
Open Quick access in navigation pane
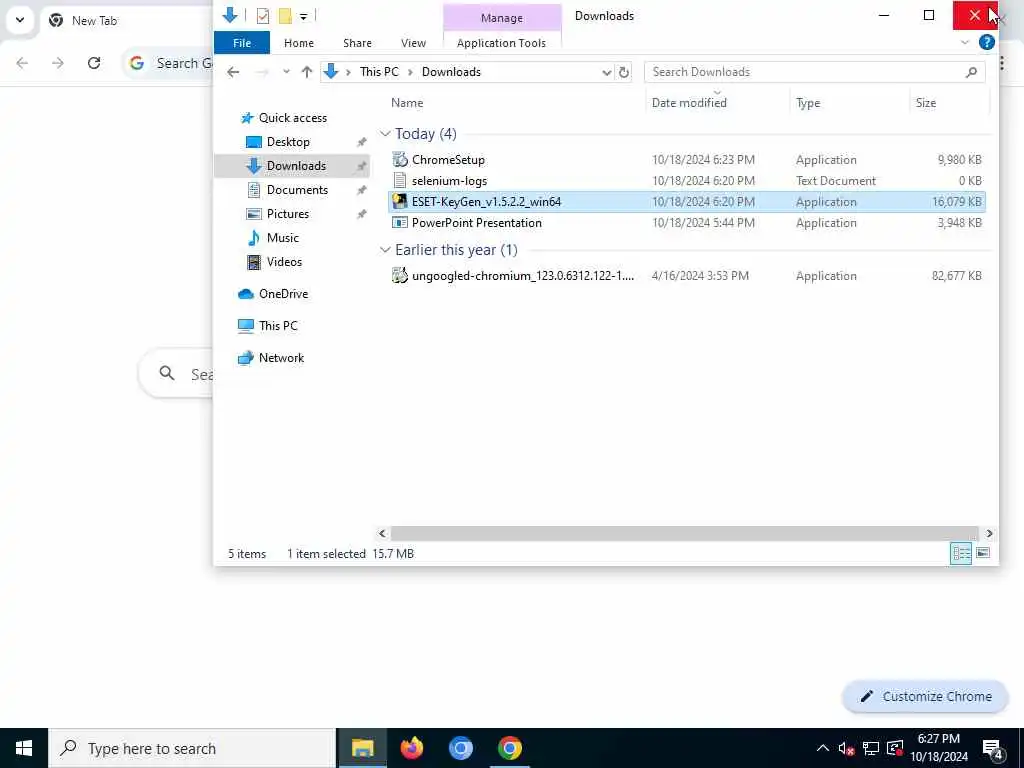293,118
